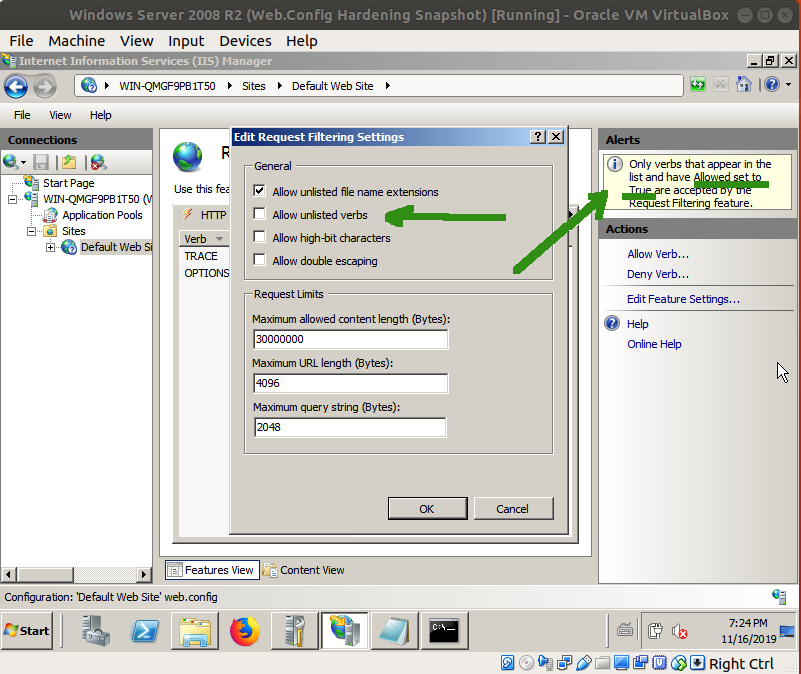Enable Allow high-bit characters checkbox
The width and height of the screenshot is (801, 674).
pyautogui.click(x=260, y=237)
